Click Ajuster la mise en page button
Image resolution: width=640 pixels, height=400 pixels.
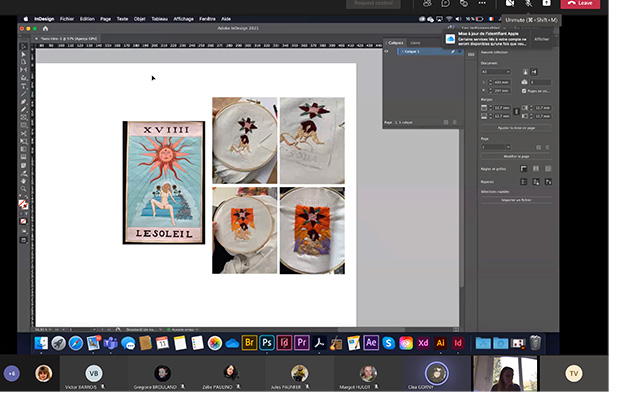(517, 128)
